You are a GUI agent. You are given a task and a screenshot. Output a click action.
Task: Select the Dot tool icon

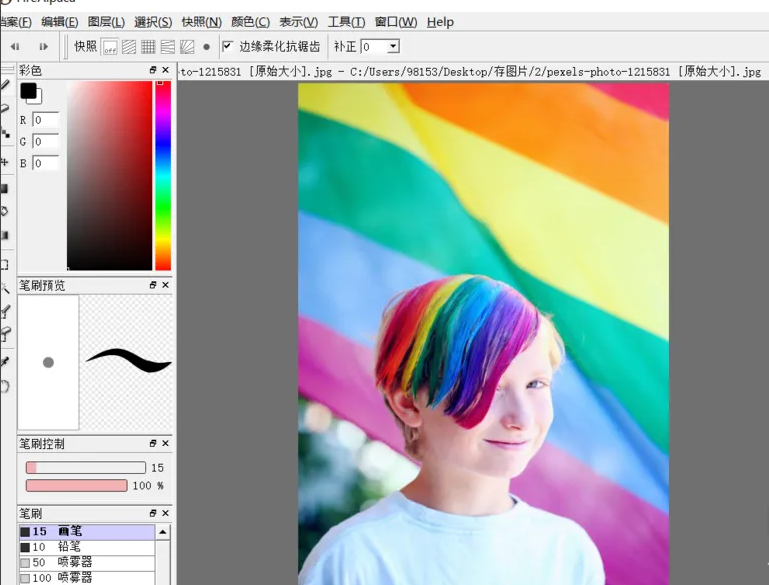(5, 133)
